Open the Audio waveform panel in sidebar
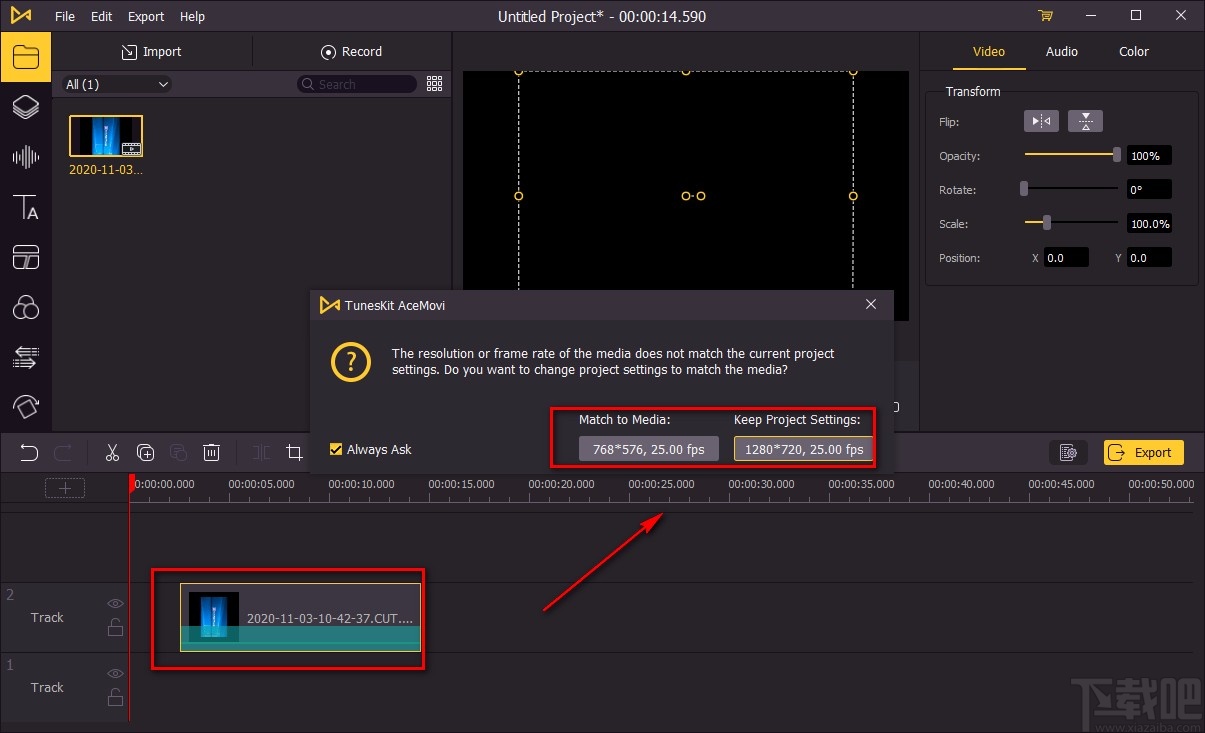1205x733 pixels. (x=26, y=157)
